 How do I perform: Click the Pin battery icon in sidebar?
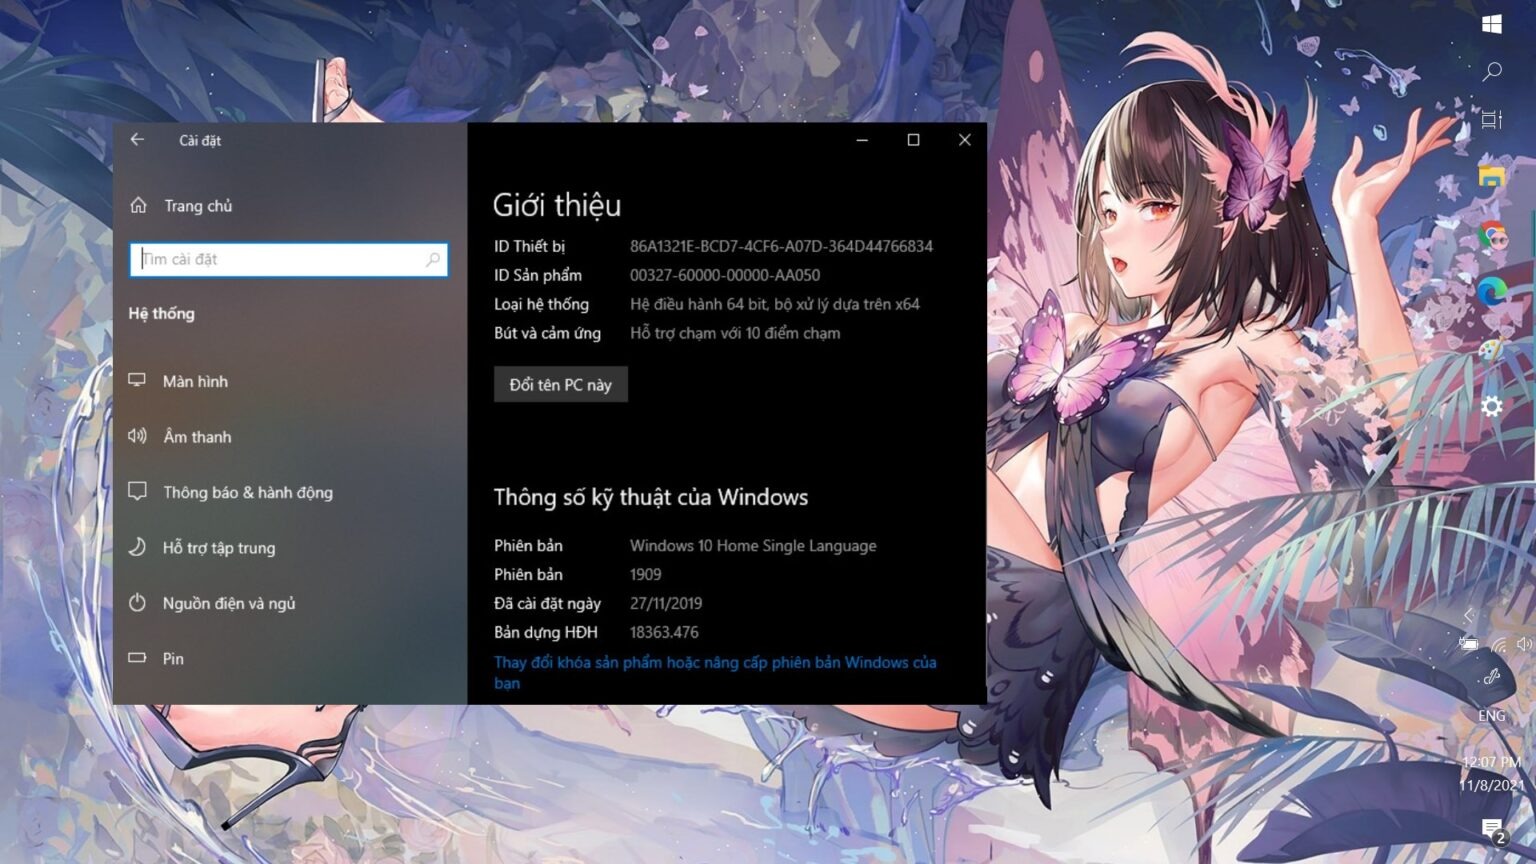tap(137, 658)
